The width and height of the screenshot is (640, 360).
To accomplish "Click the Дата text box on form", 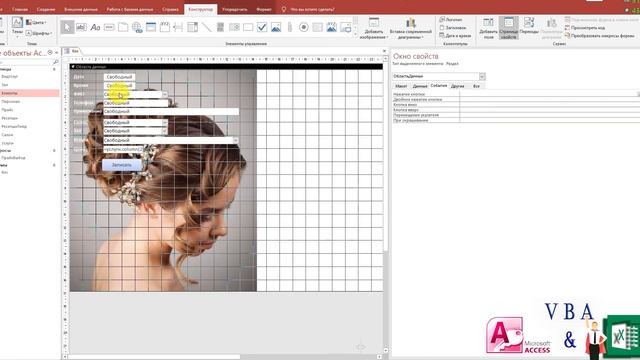I will click(119, 77).
